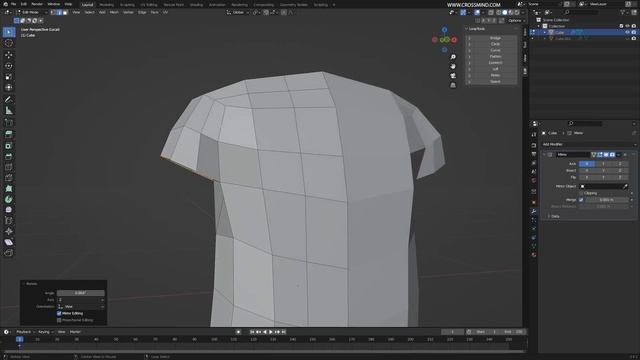Enable vertex select mode
640x360 pixels.
click(53, 12)
